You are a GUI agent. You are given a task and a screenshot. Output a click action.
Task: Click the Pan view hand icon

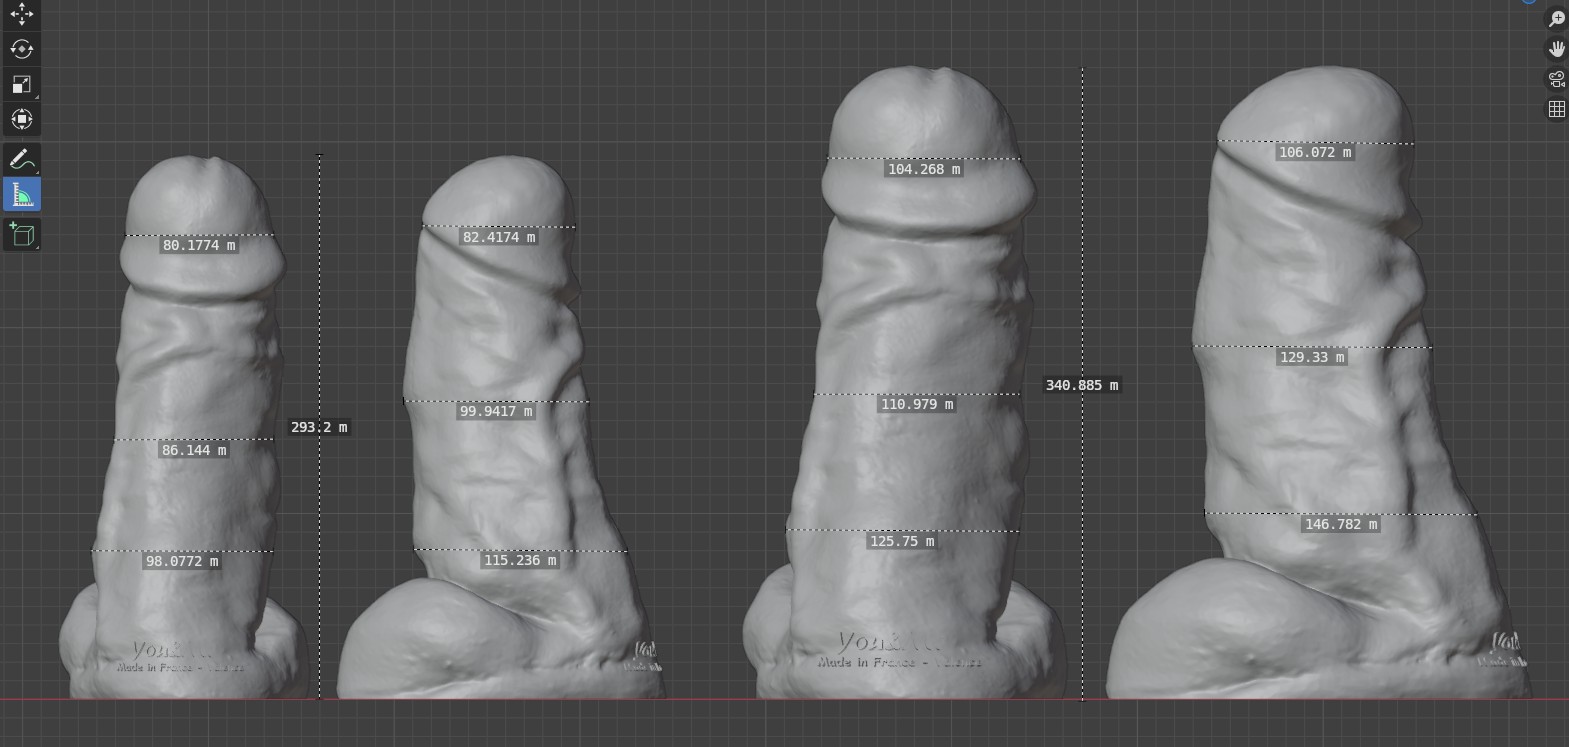pos(1556,49)
